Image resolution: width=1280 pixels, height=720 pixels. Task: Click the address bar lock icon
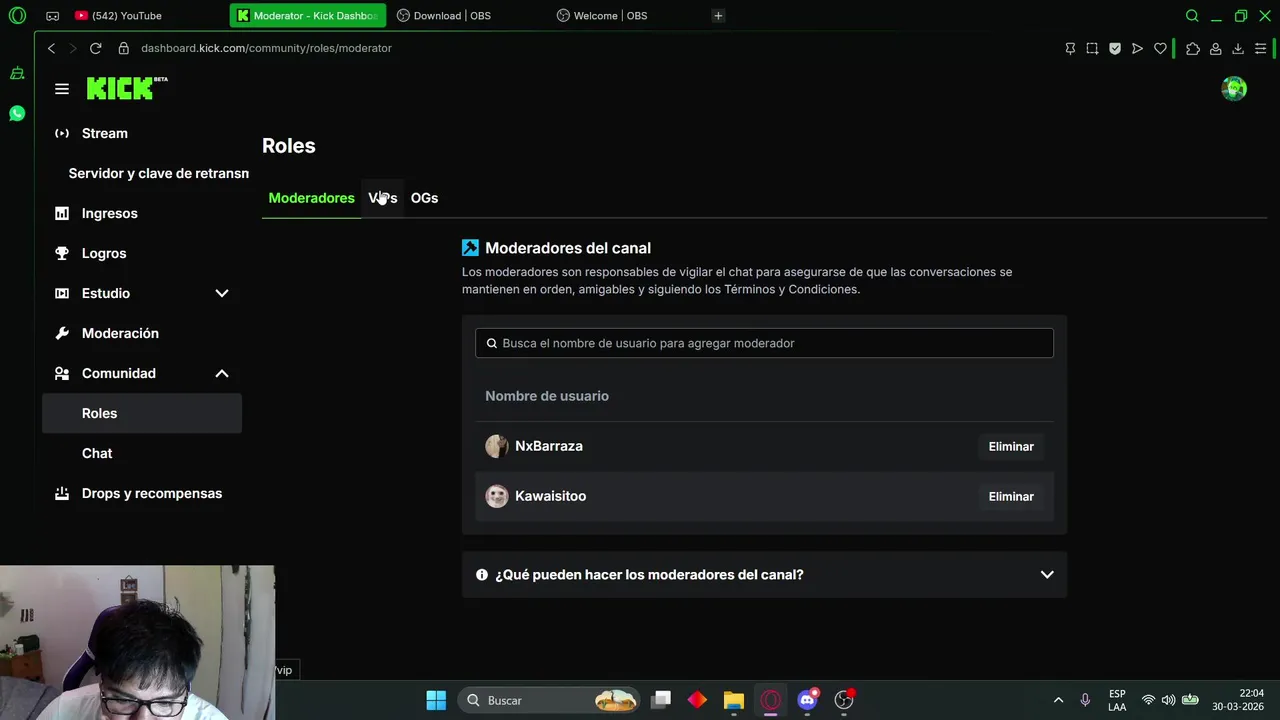[x=124, y=48]
